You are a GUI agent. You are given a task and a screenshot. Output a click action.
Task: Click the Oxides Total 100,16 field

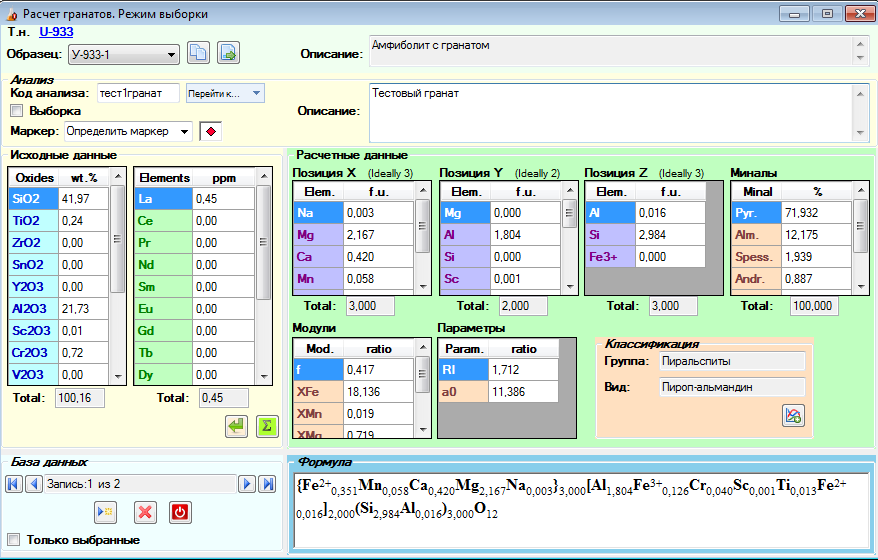[80, 398]
